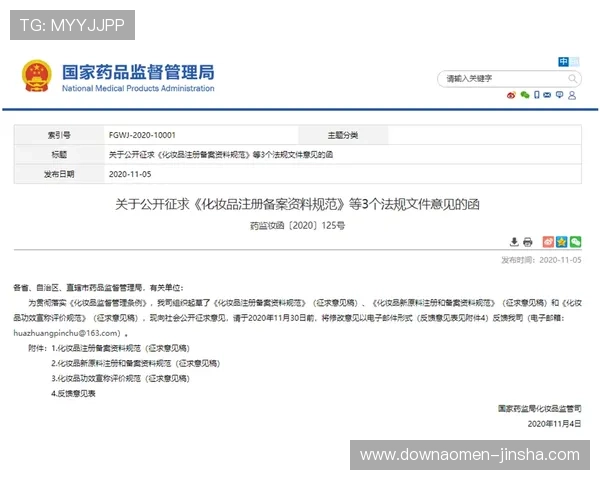Share article via blue star QZone icon
The width and height of the screenshot is (600, 480).
click(x=562, y=242)
